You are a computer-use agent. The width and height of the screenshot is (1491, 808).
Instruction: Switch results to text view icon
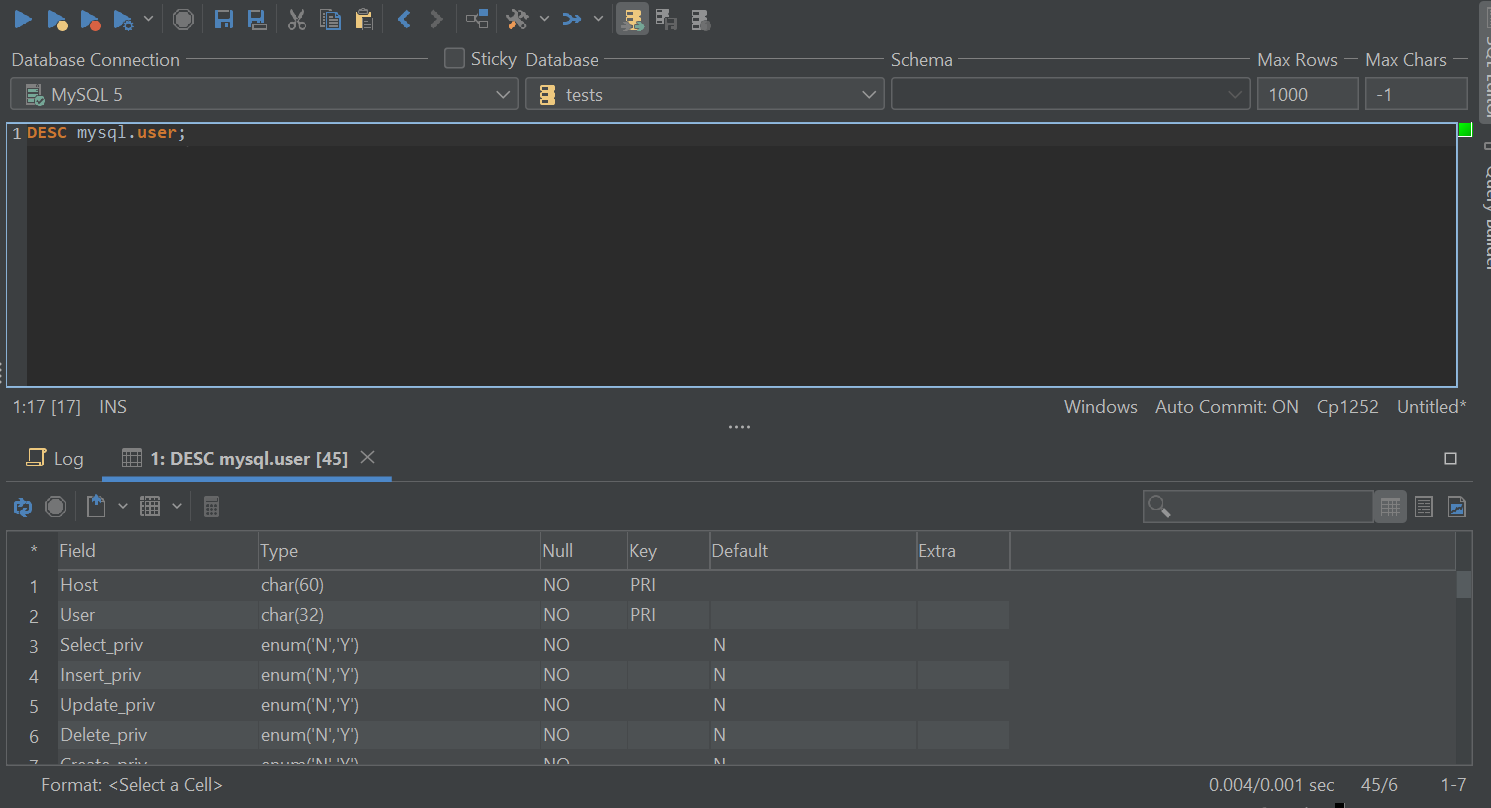(1423, 506)
